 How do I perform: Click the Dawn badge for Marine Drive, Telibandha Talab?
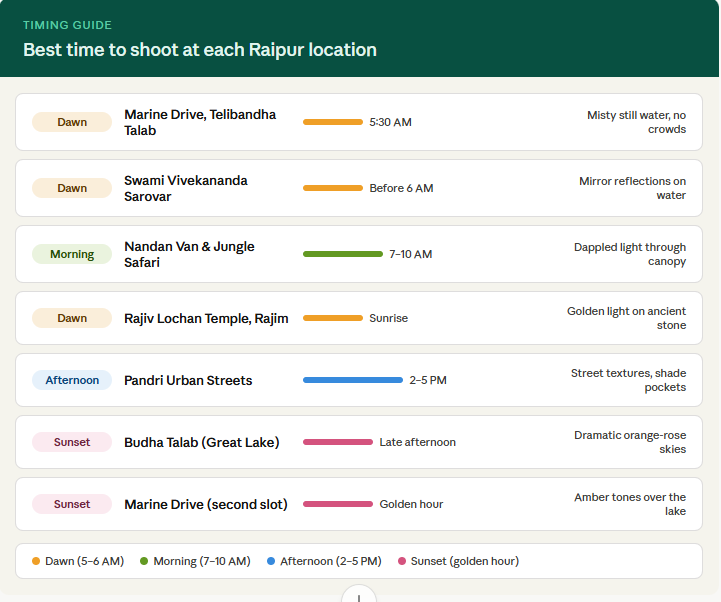72,122
